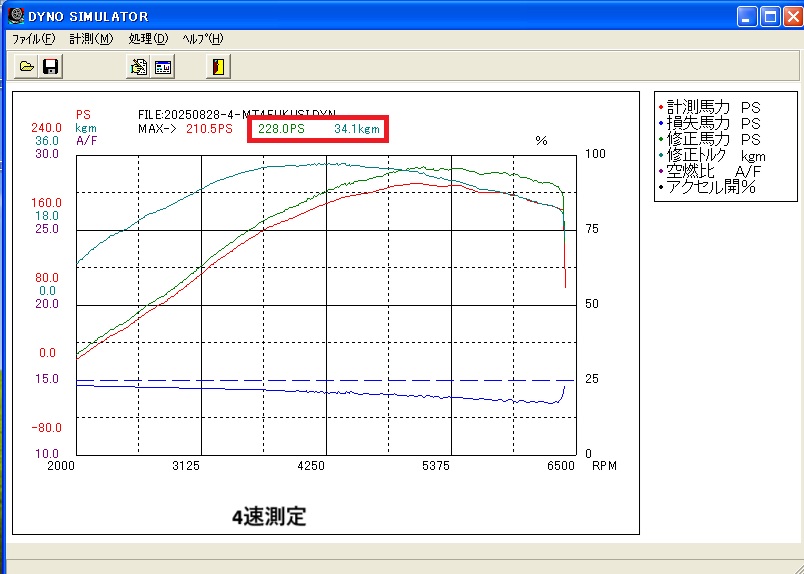Click the highlighted 228.0PS max value
This screenshot has width=804, height=574.
[280, 129]
